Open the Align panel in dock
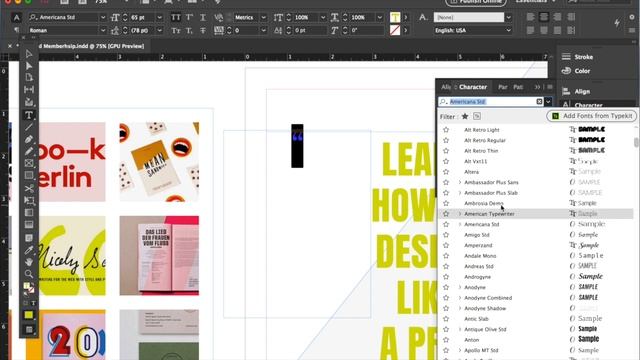This screenshot has height=360, width=640. pos(576,91)
